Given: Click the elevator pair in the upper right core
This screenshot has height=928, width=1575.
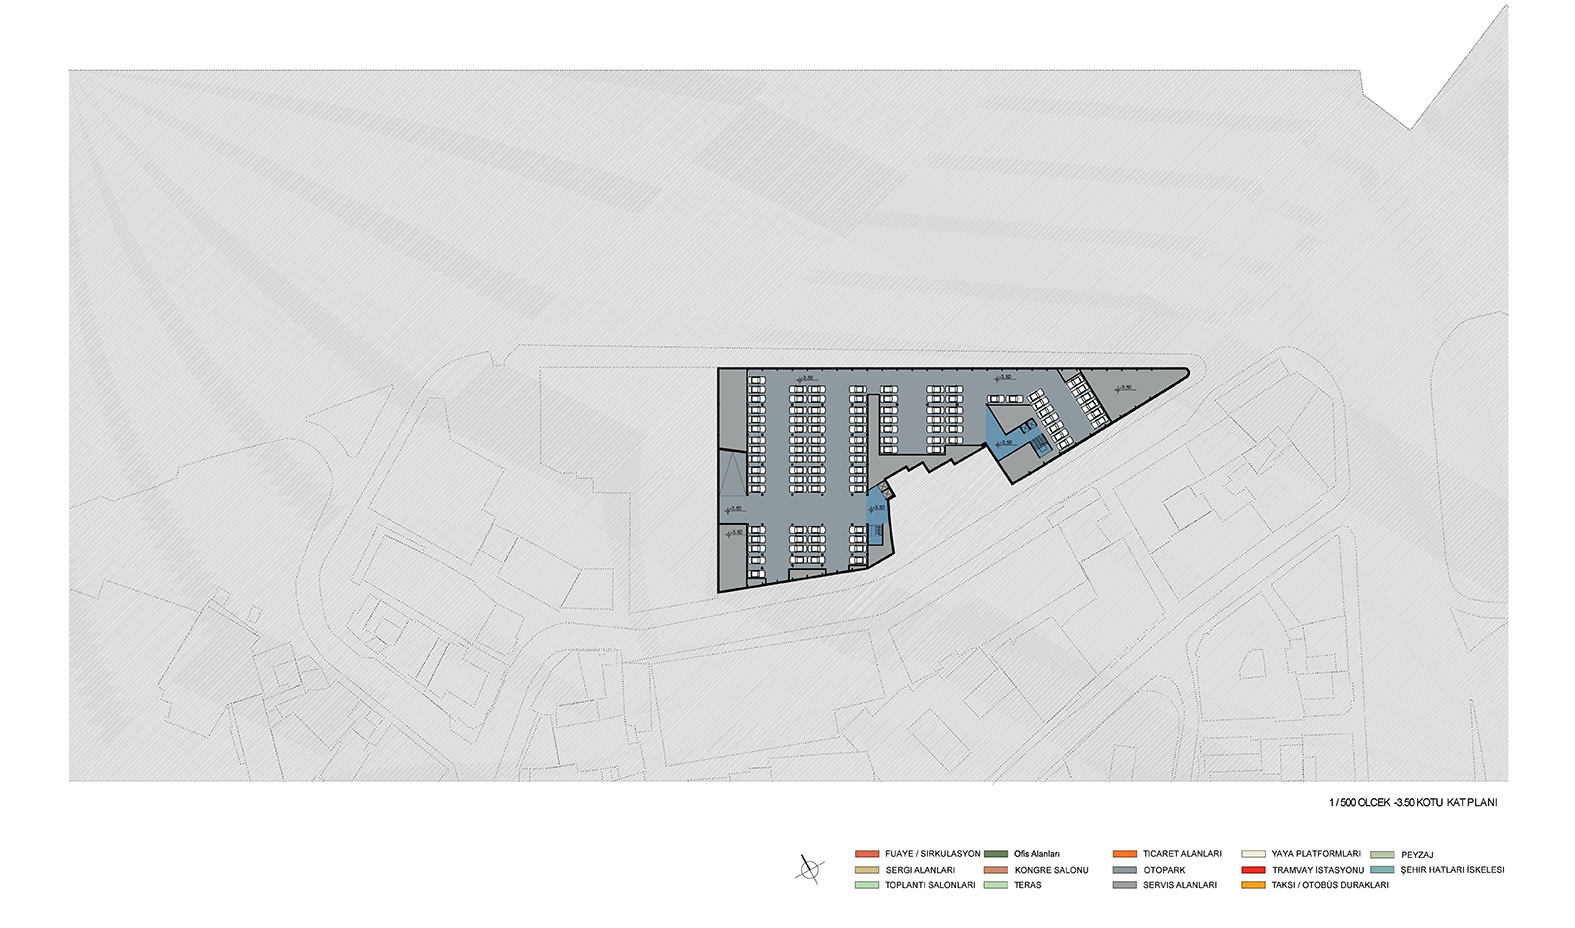Looking at the screenshot, I should [x=1028, y=426].
